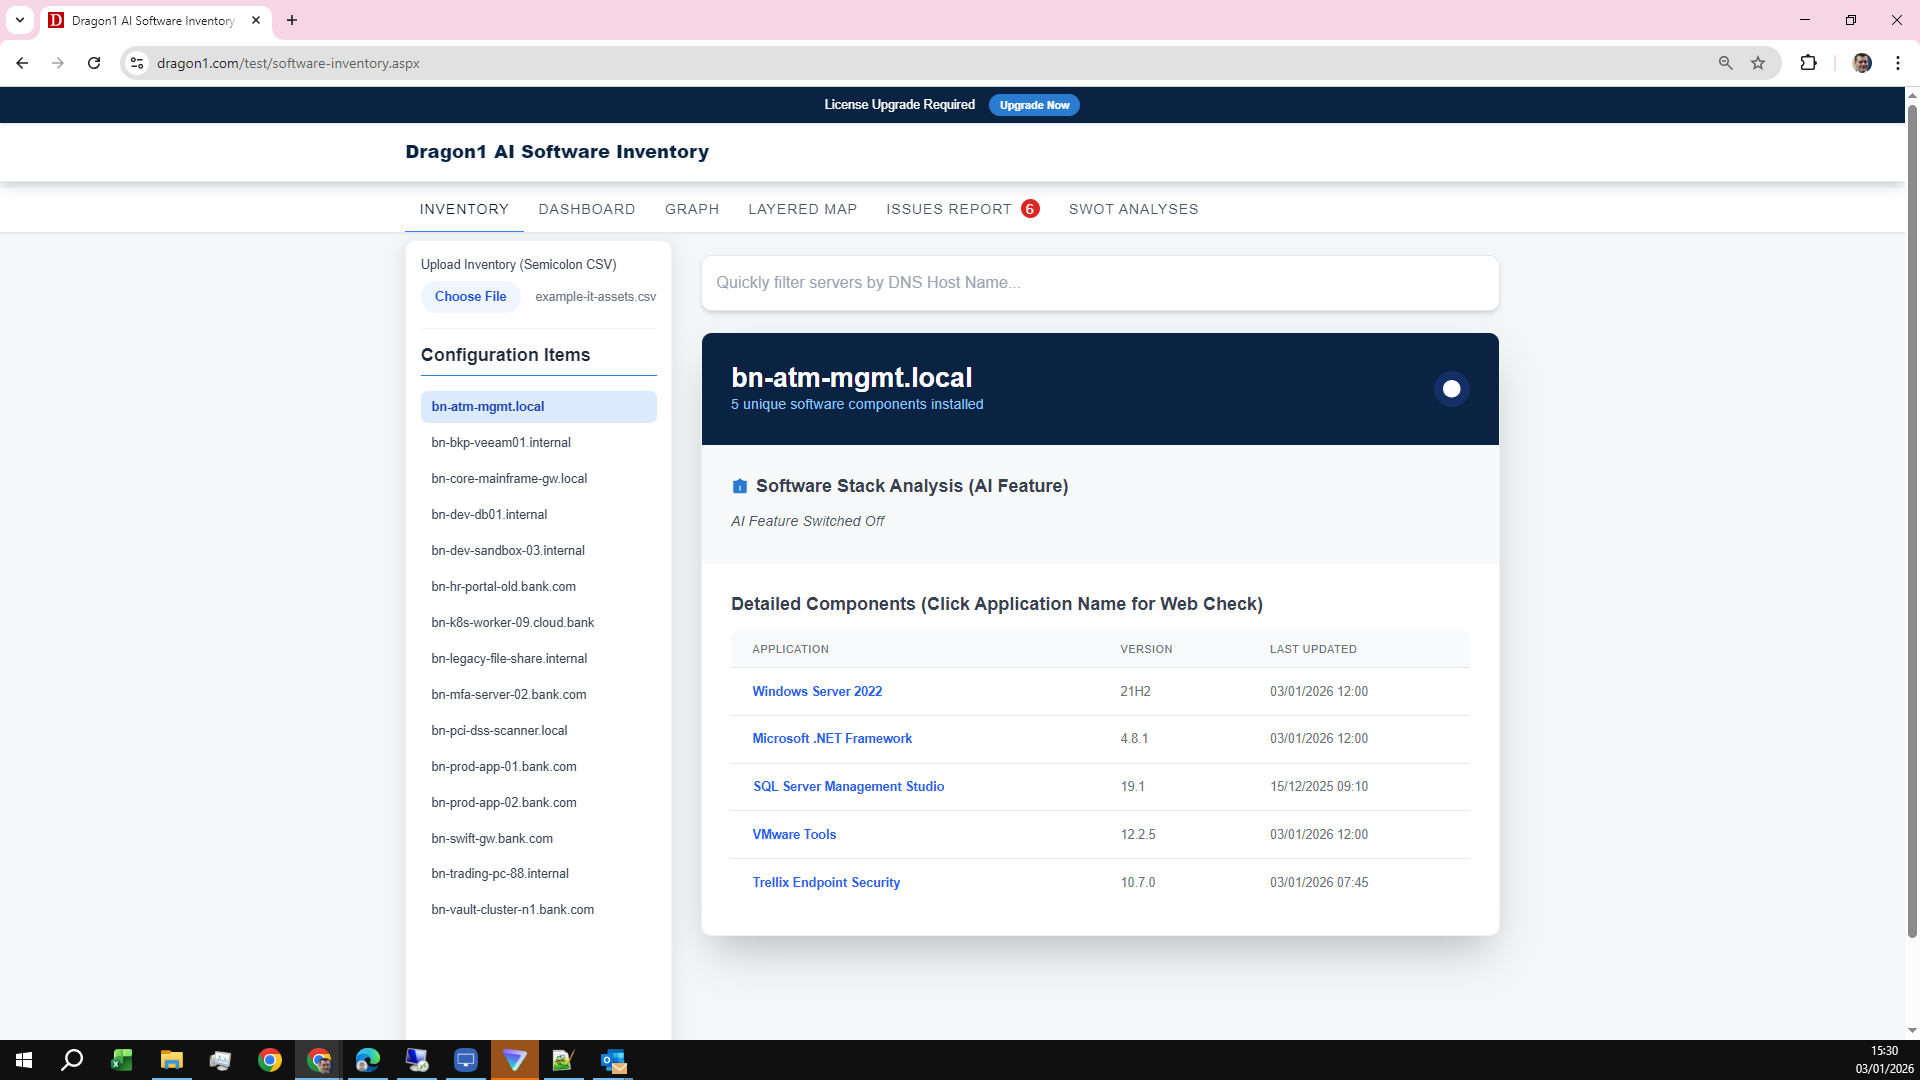Open the Issues Report tab

point(949,209)
